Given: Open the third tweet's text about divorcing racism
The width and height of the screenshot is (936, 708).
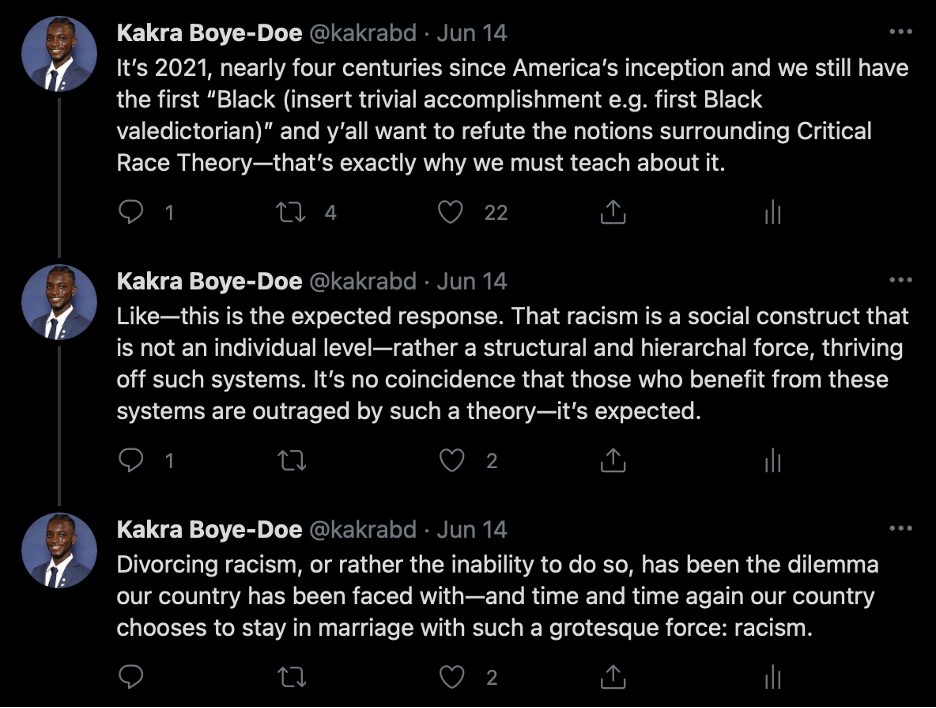Looking at the screenshot, I should [497, 597].
